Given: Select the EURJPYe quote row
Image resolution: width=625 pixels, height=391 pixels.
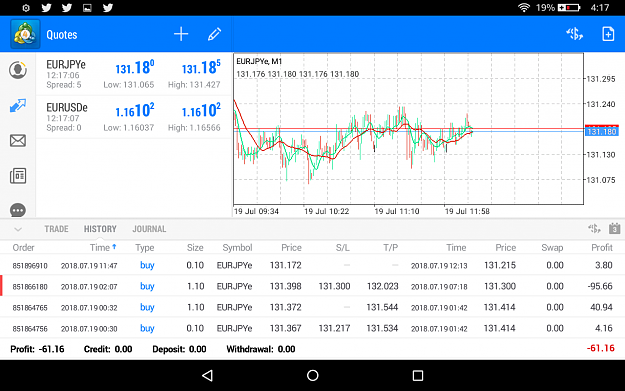Looking at the screenshot, I should click(x=134, y=74).
